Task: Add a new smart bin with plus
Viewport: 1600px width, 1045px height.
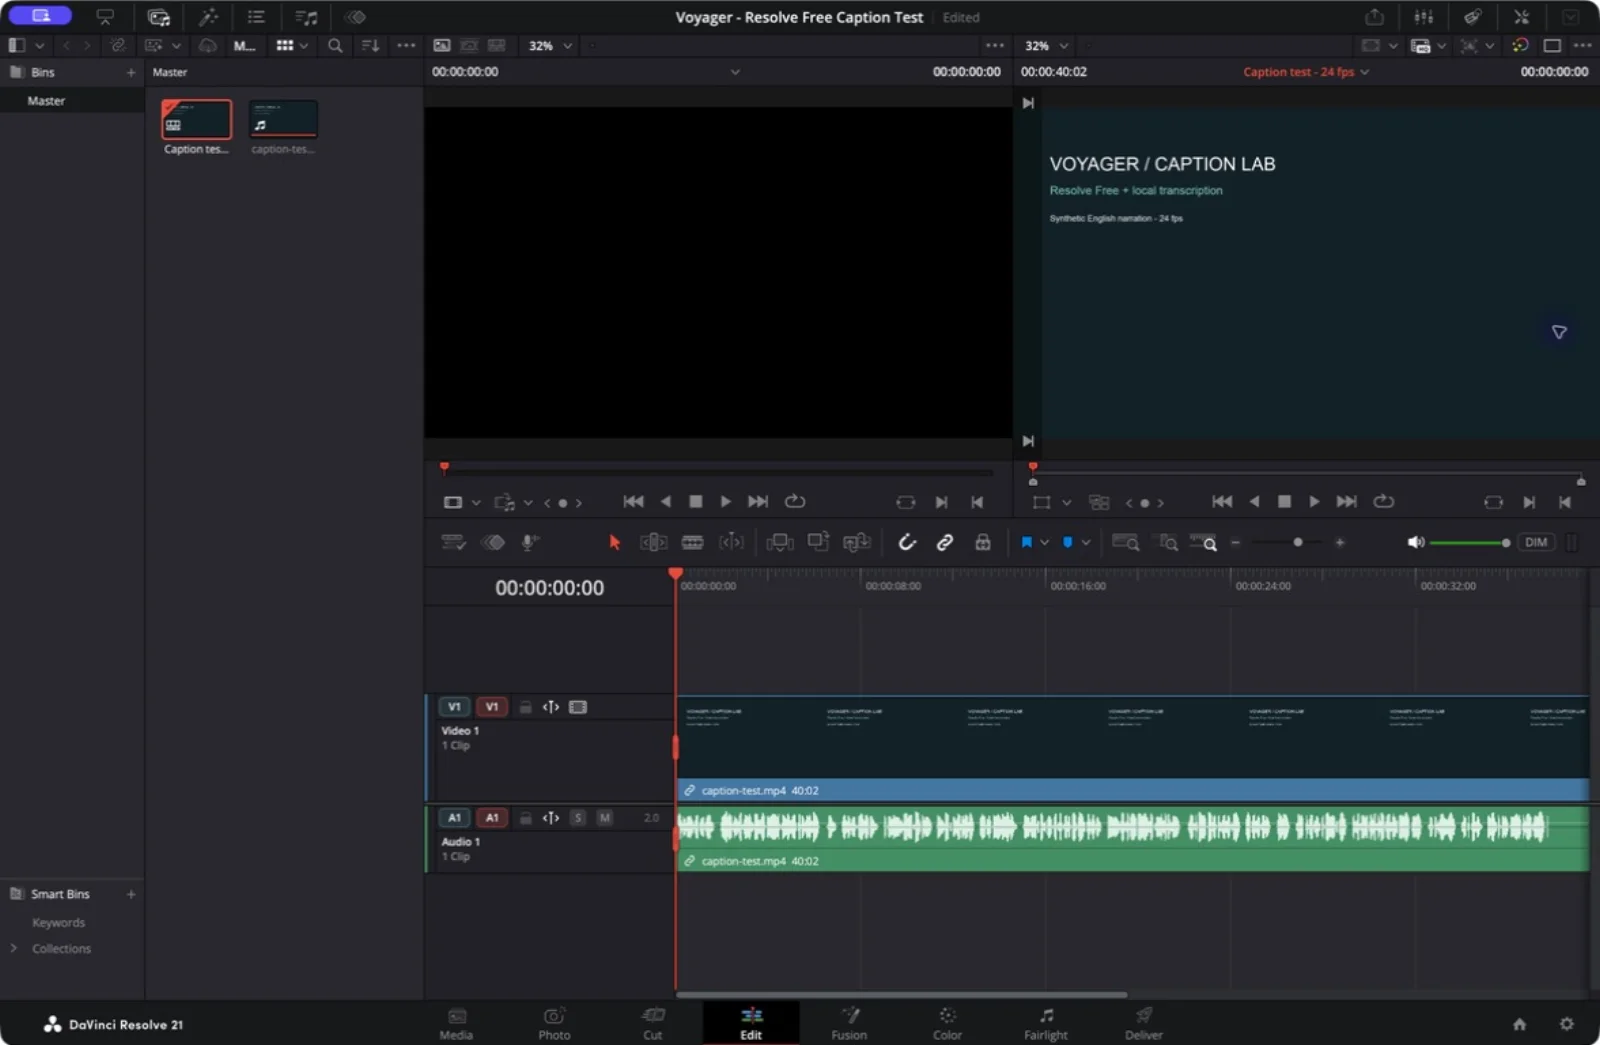Action: coord(131,894)
